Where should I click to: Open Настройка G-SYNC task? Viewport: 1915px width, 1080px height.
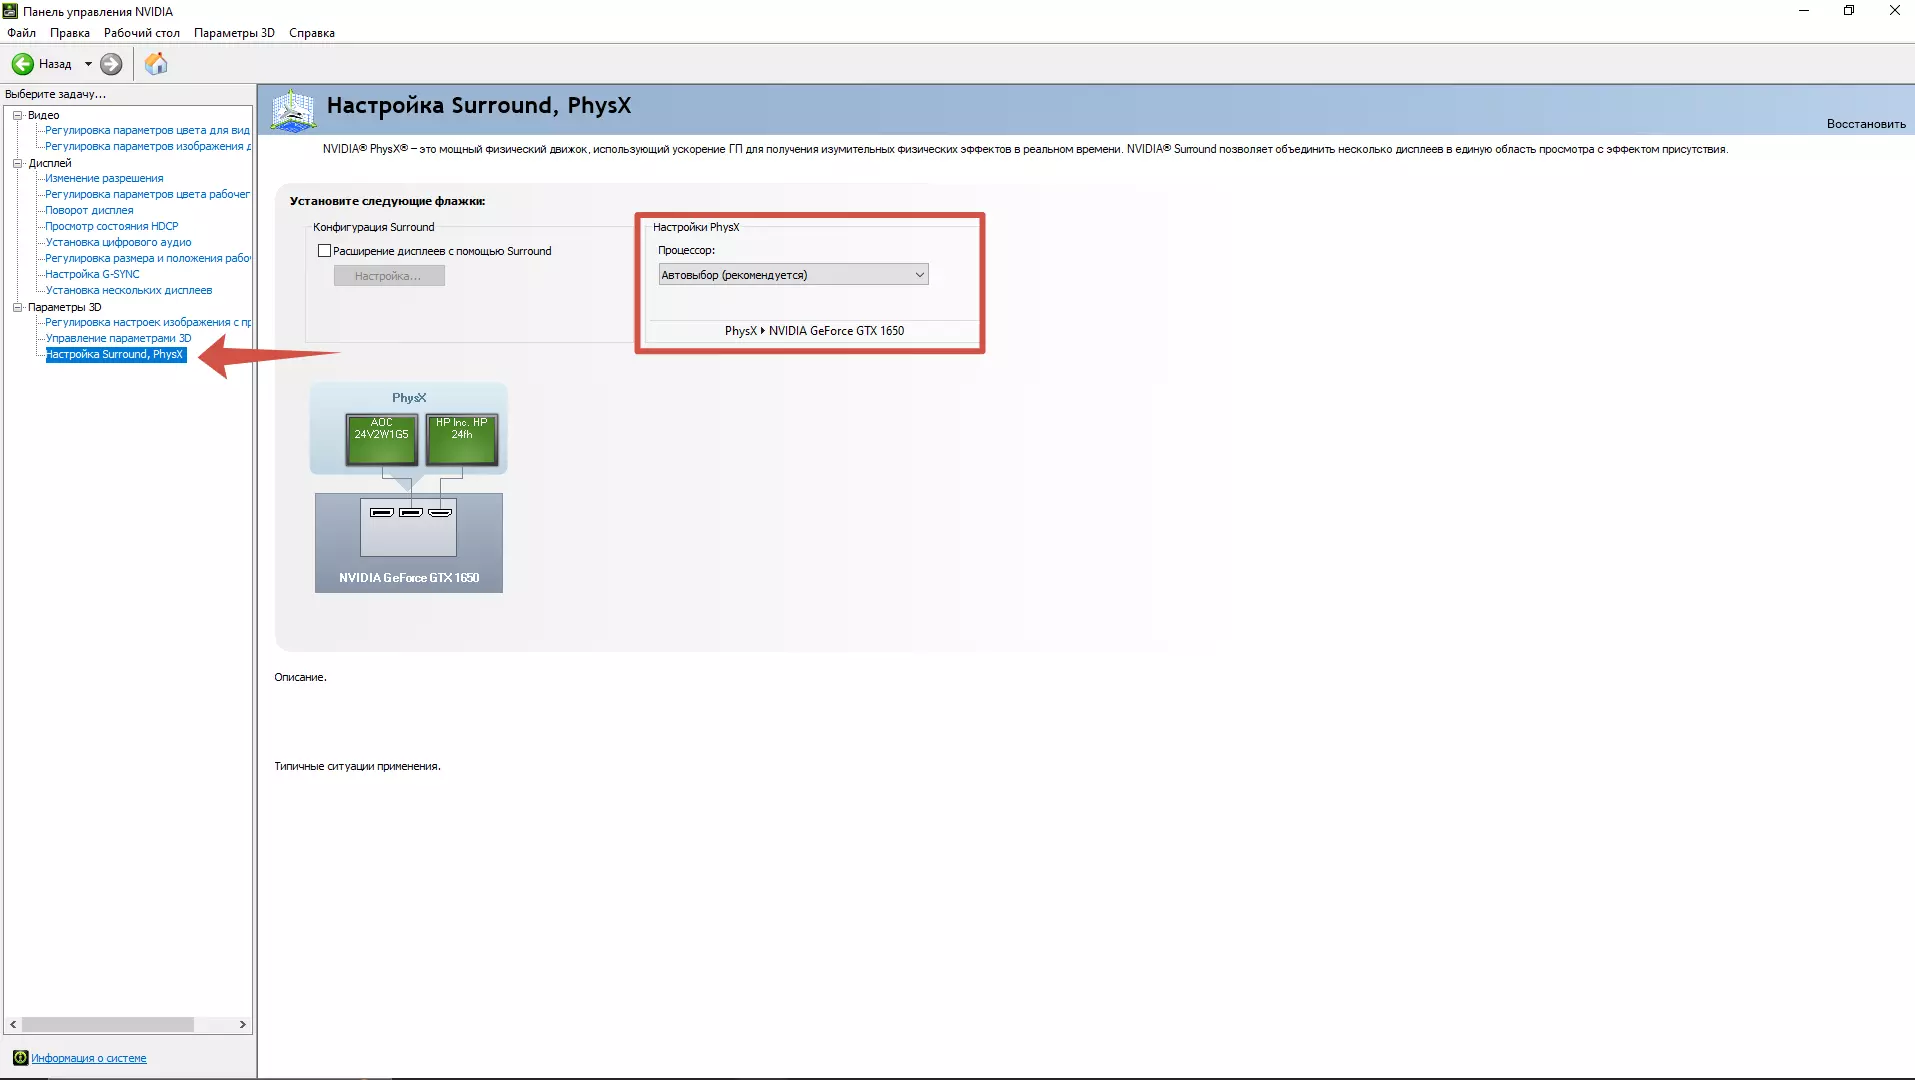tap(92, 274)
